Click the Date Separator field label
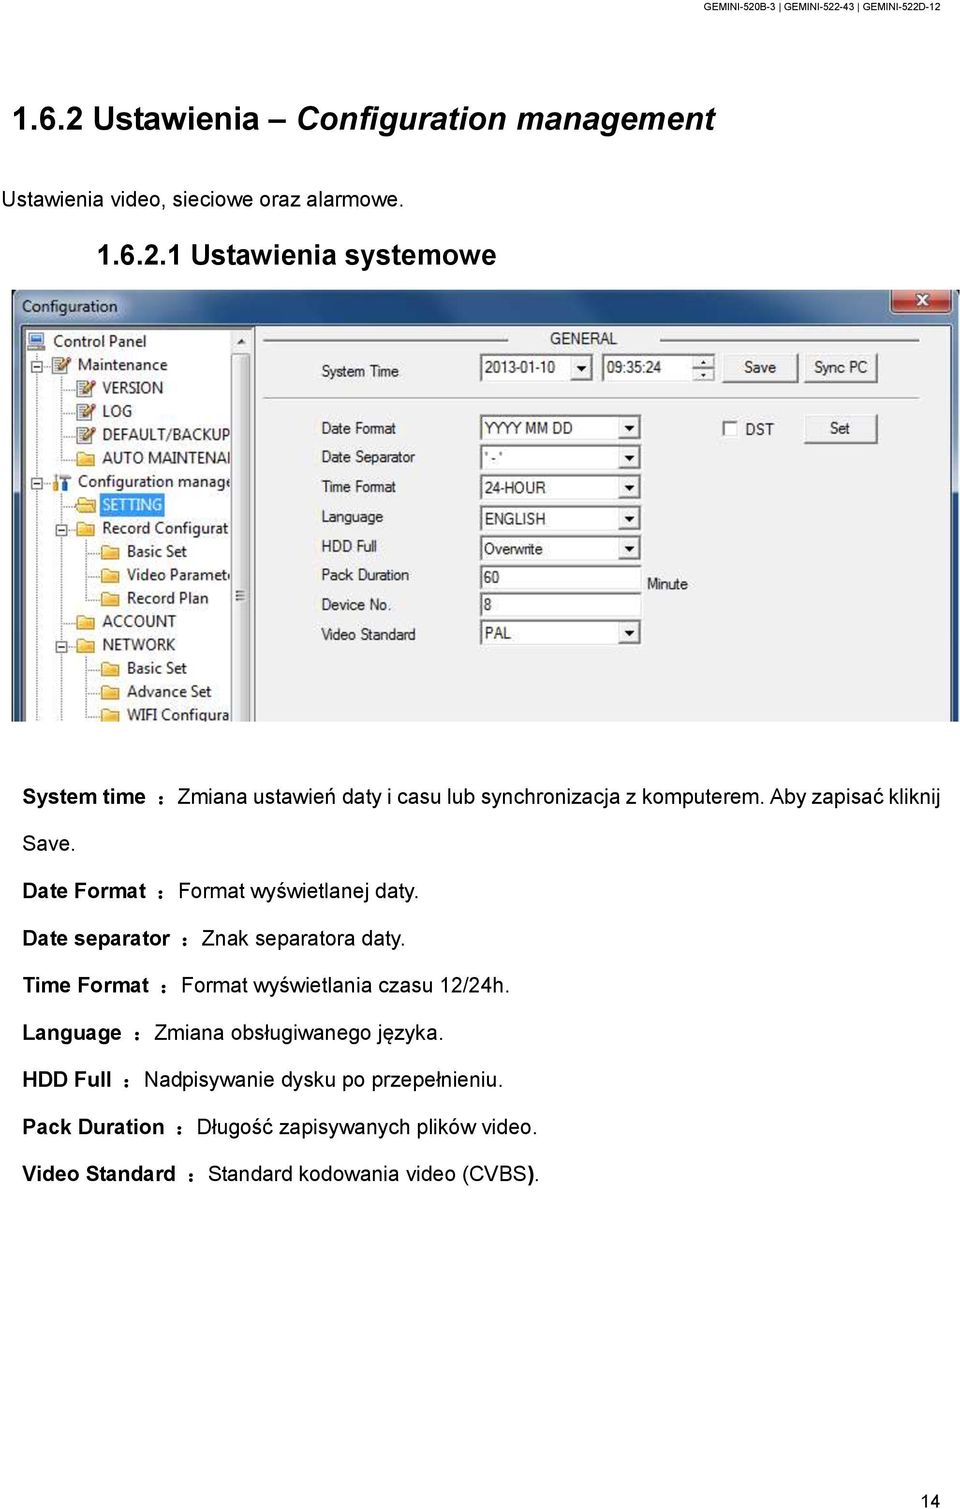This screenshot has height=1509, width=960. pos(368,457)
